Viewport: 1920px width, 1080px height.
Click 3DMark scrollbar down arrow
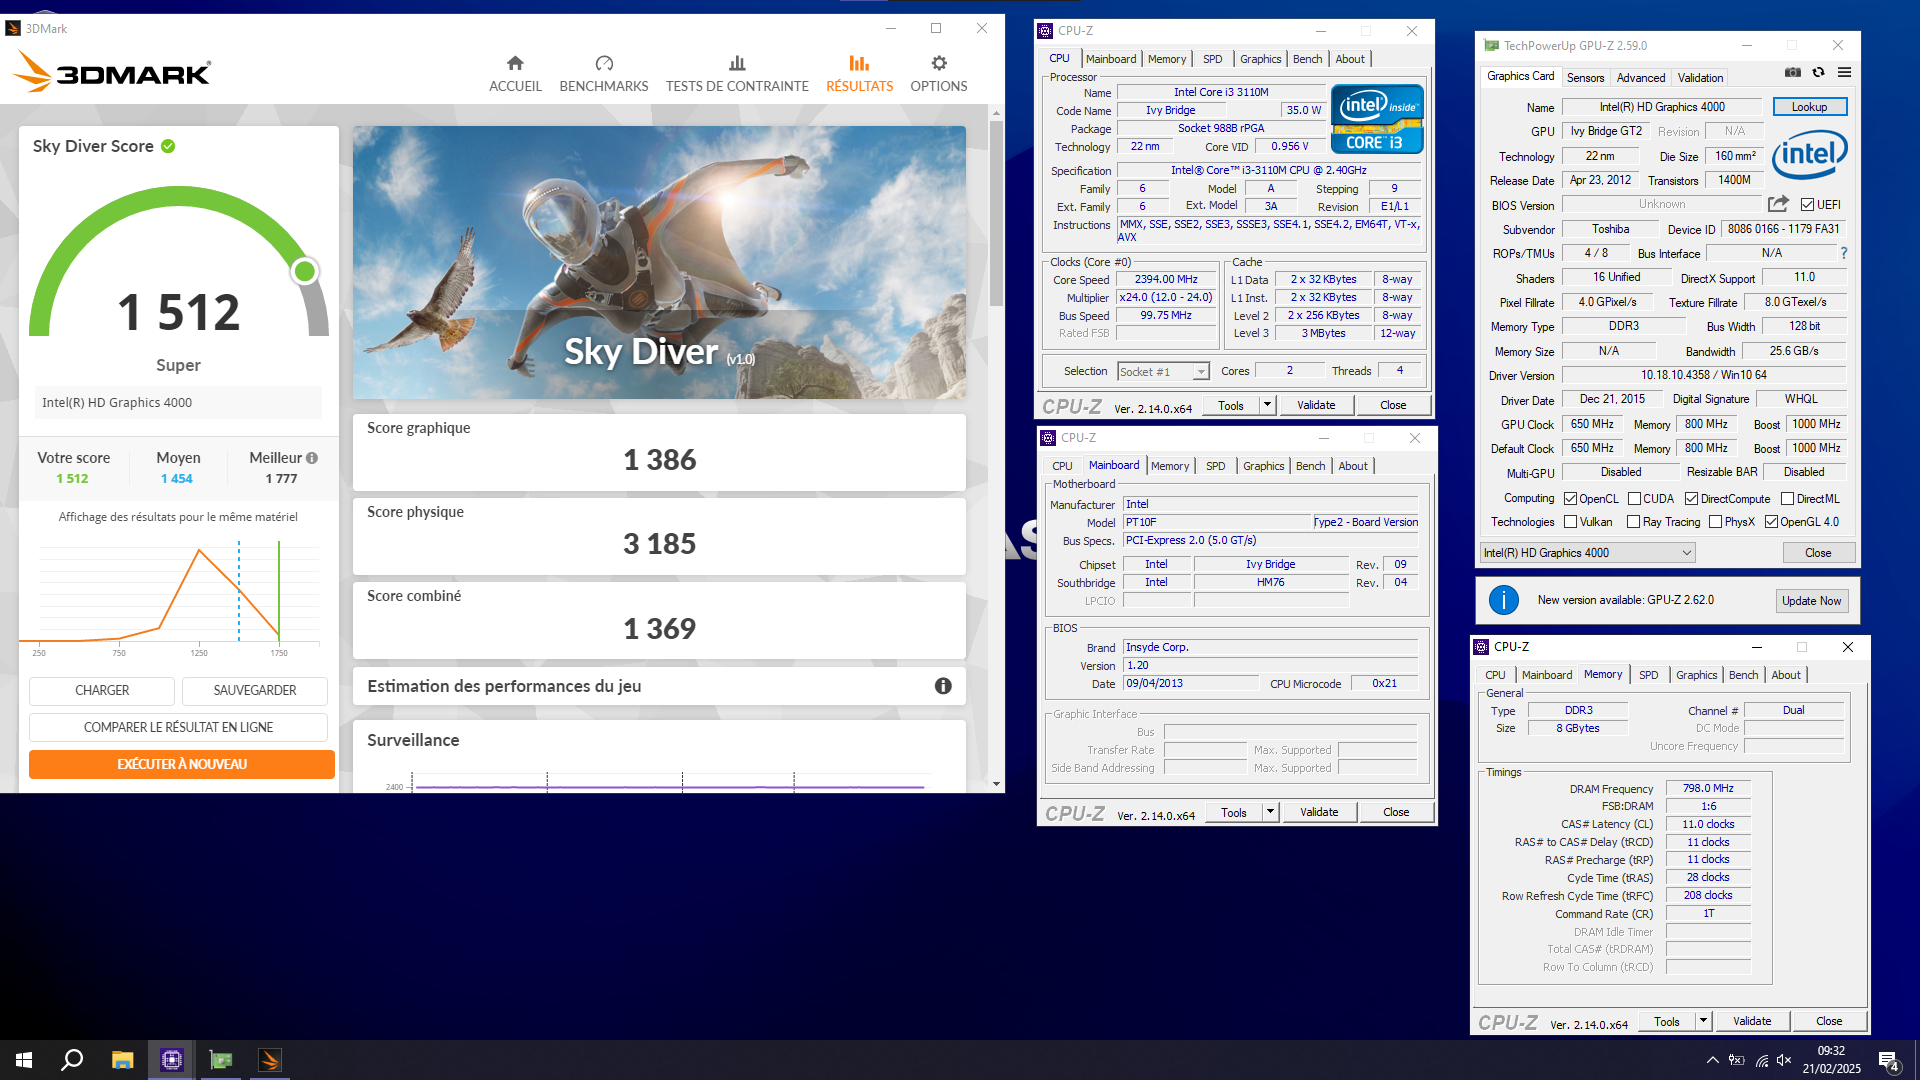(996, 785)
